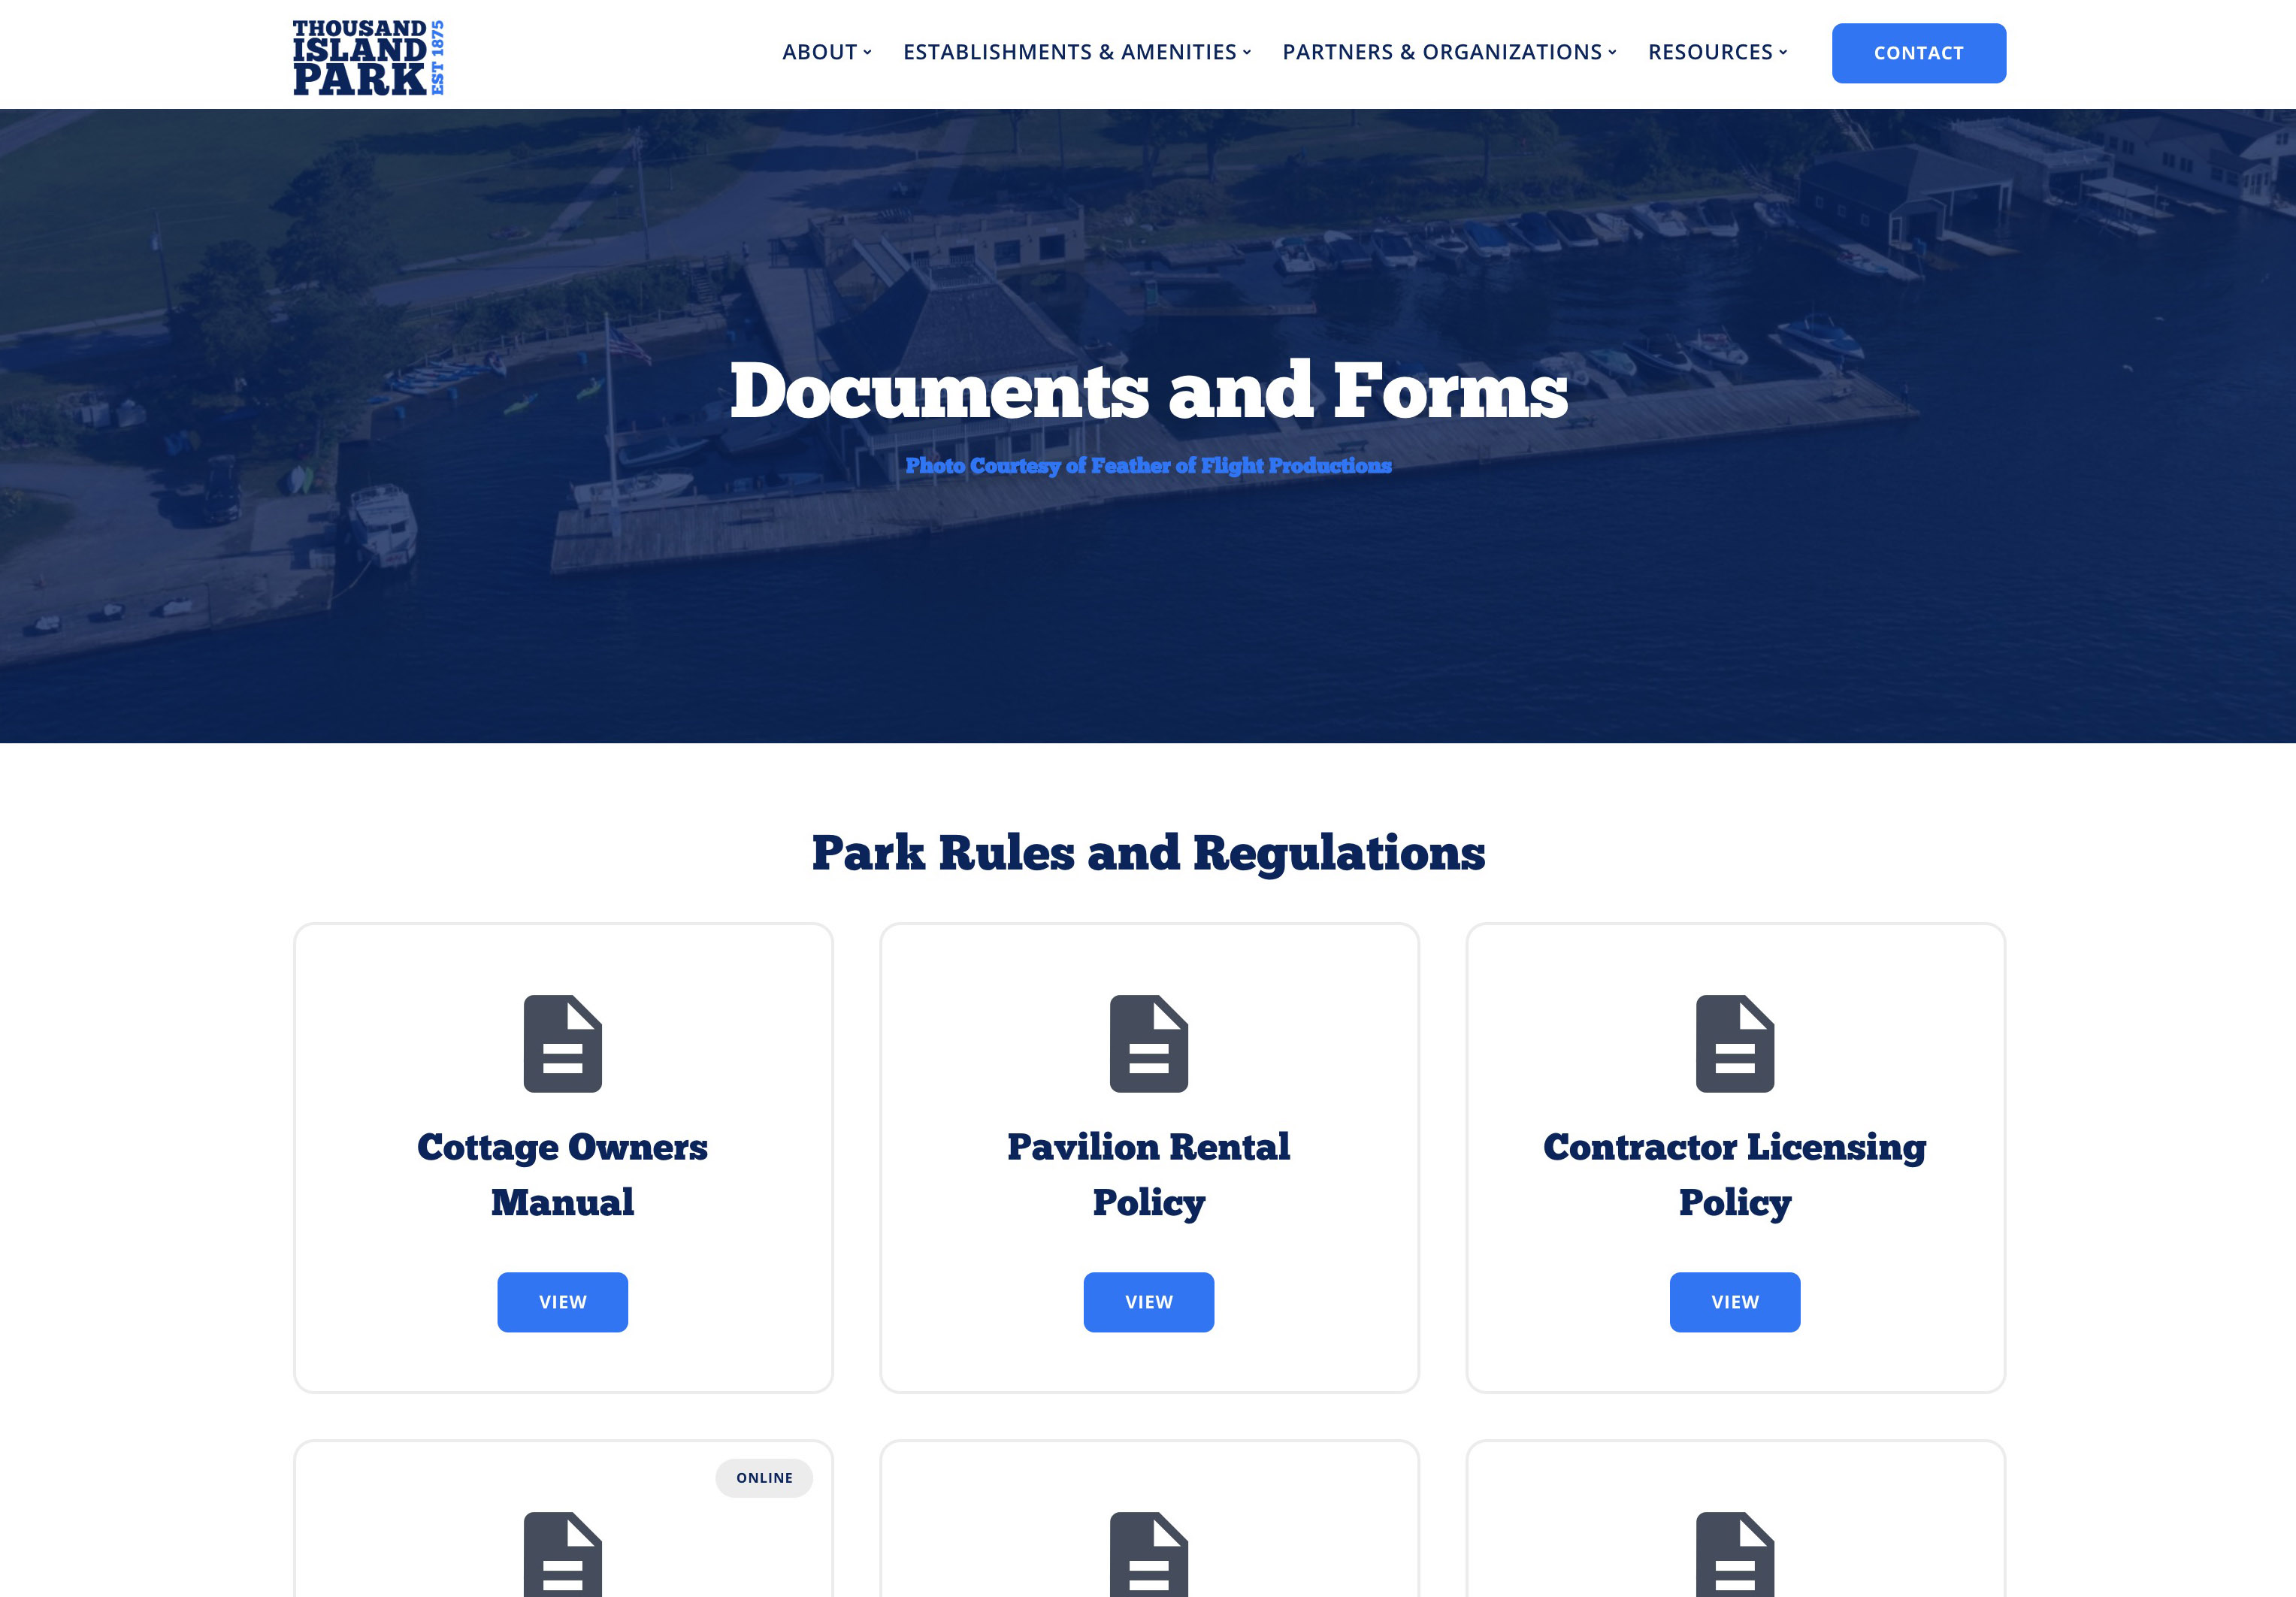Image resolution: width=2296 pixels, height=1597 pixels.
Task: Click the Pavilion Rental Policy document icon
Action: [x=1148, y=1042]
